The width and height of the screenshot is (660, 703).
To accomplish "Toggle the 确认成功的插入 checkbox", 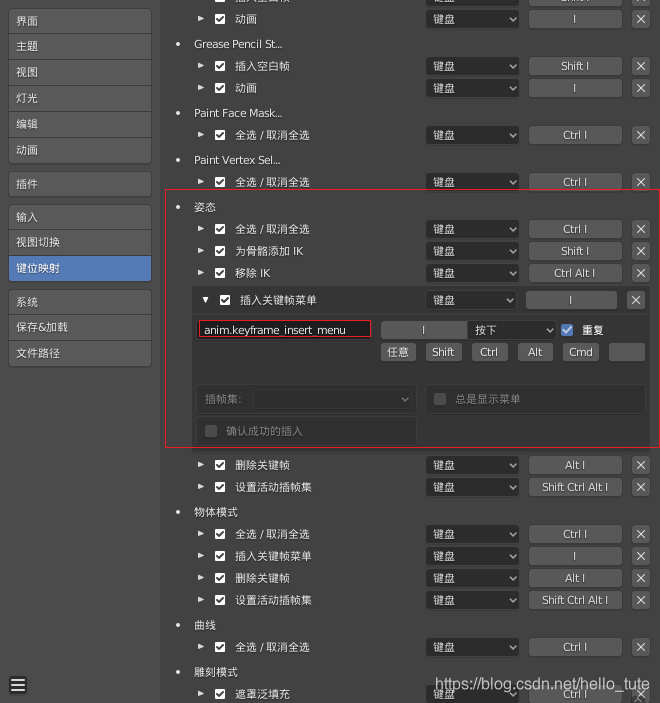I will tap(211, 431).
